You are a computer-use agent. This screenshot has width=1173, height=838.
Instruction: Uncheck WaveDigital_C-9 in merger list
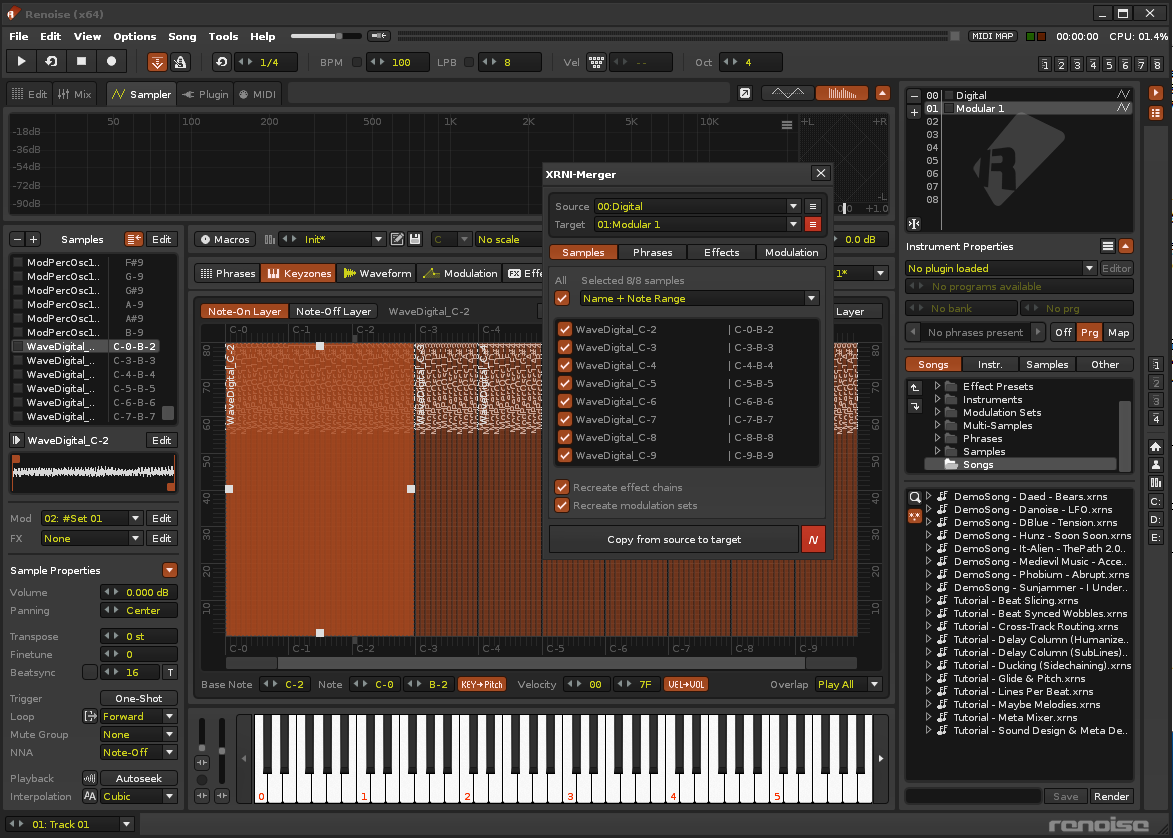[x=565, y=455]
